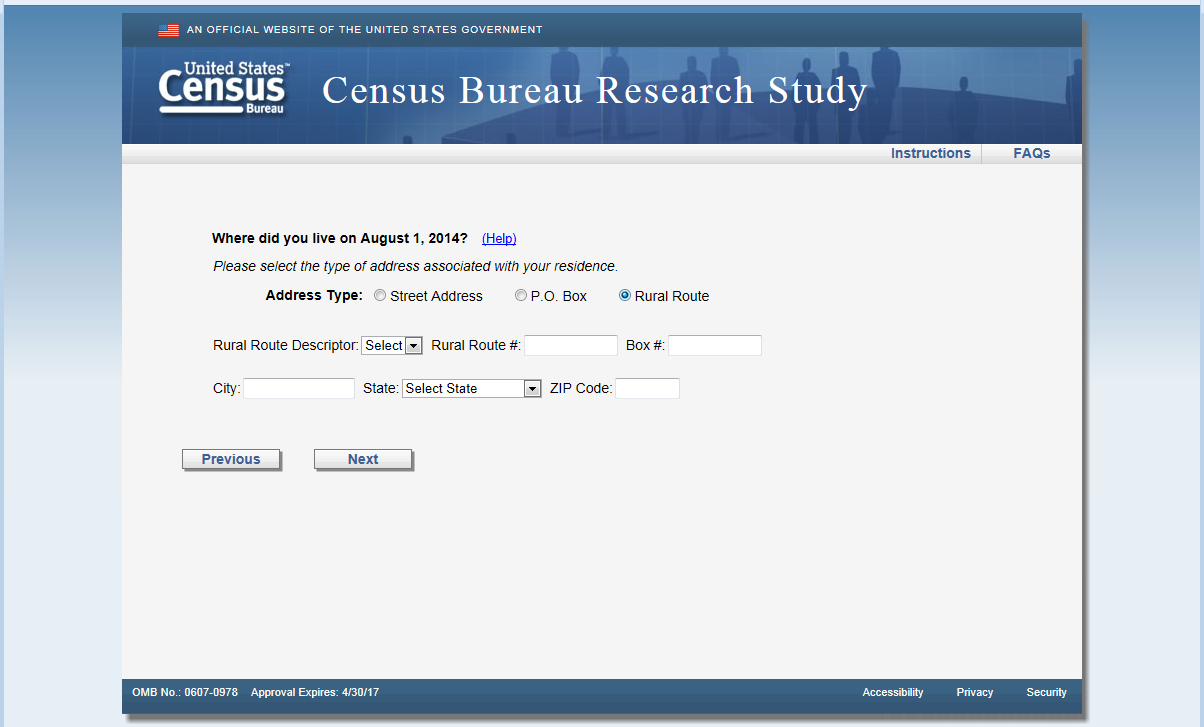Click 'An official website of the United States government'
Image resolution: width=1204 pixels, height=727 pixels.
[365, 30]
